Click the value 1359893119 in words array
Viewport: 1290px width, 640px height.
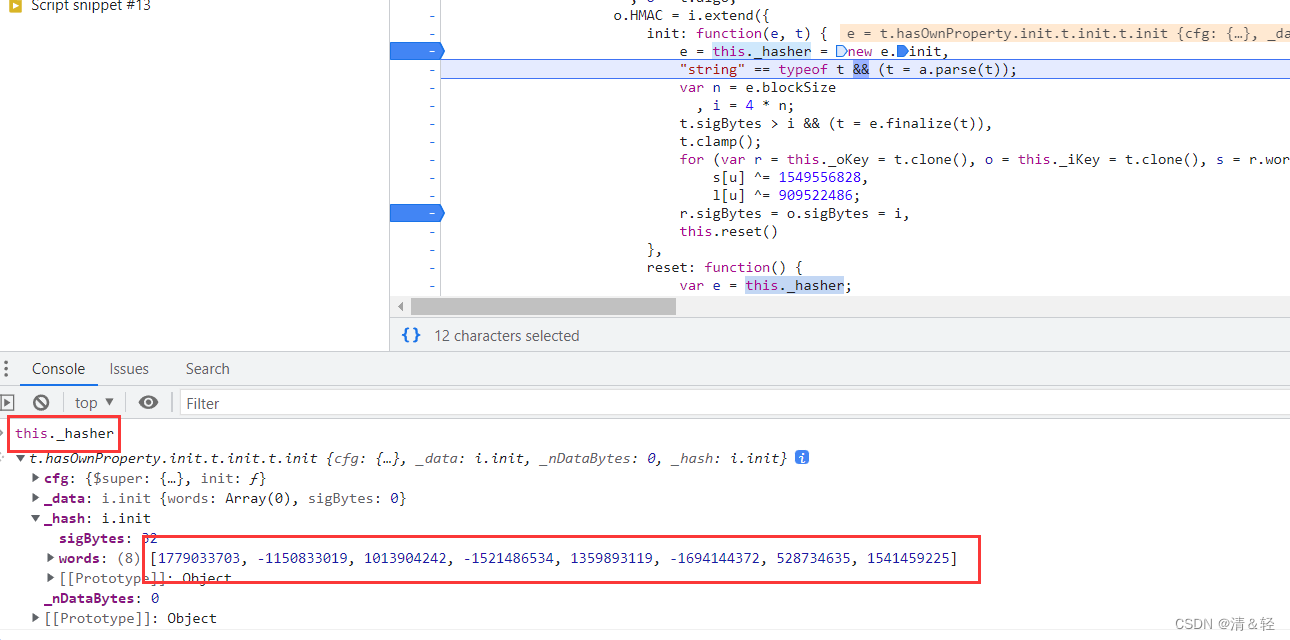(612, 558)
